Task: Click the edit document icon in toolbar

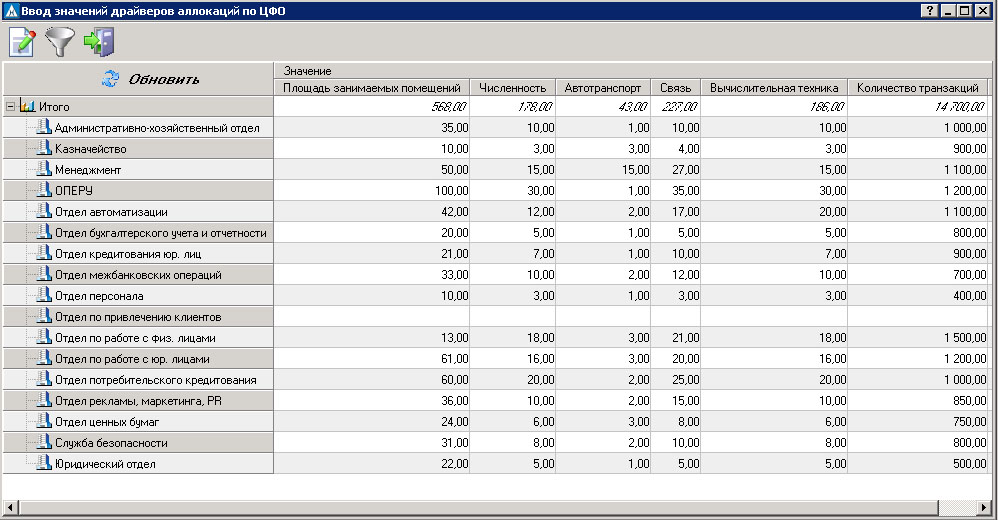Action: (21, 42)
